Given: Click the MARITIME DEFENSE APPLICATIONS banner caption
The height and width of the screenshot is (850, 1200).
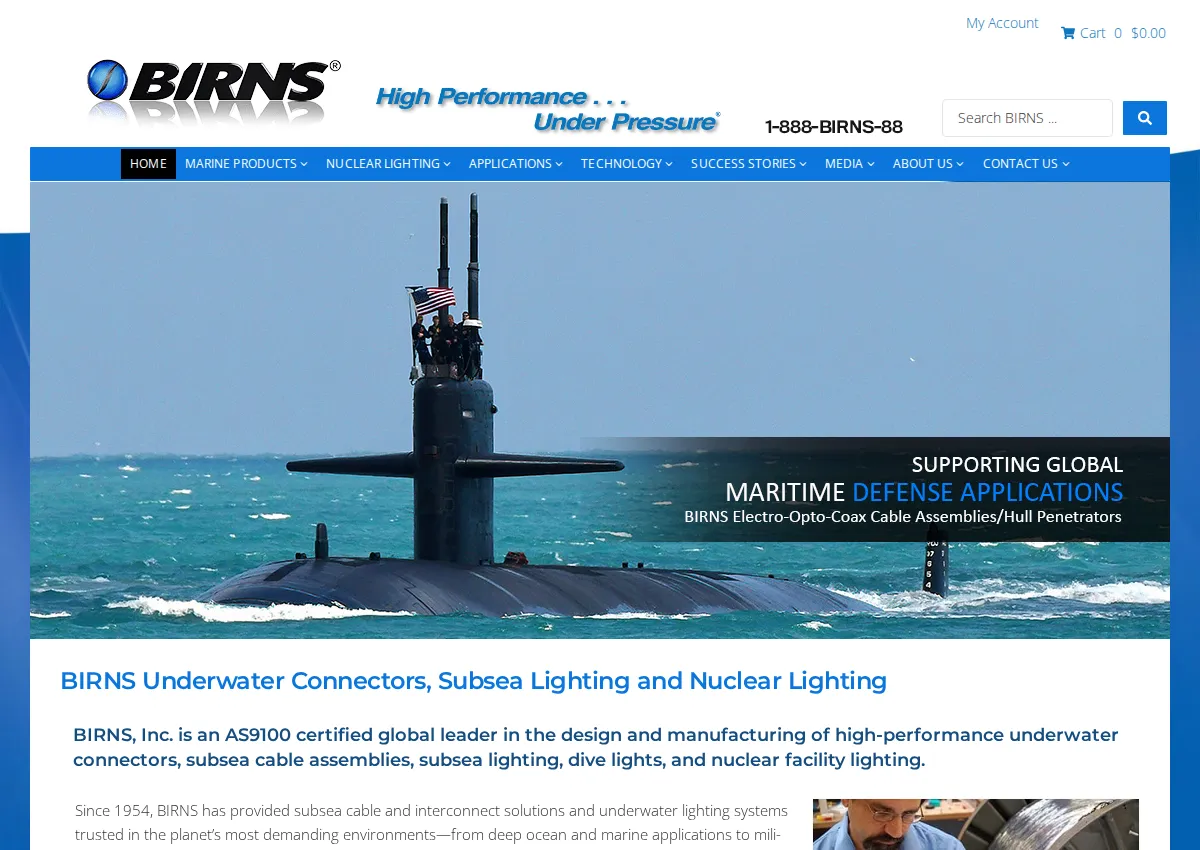Looking at the screenshot, I should (924, 492).
